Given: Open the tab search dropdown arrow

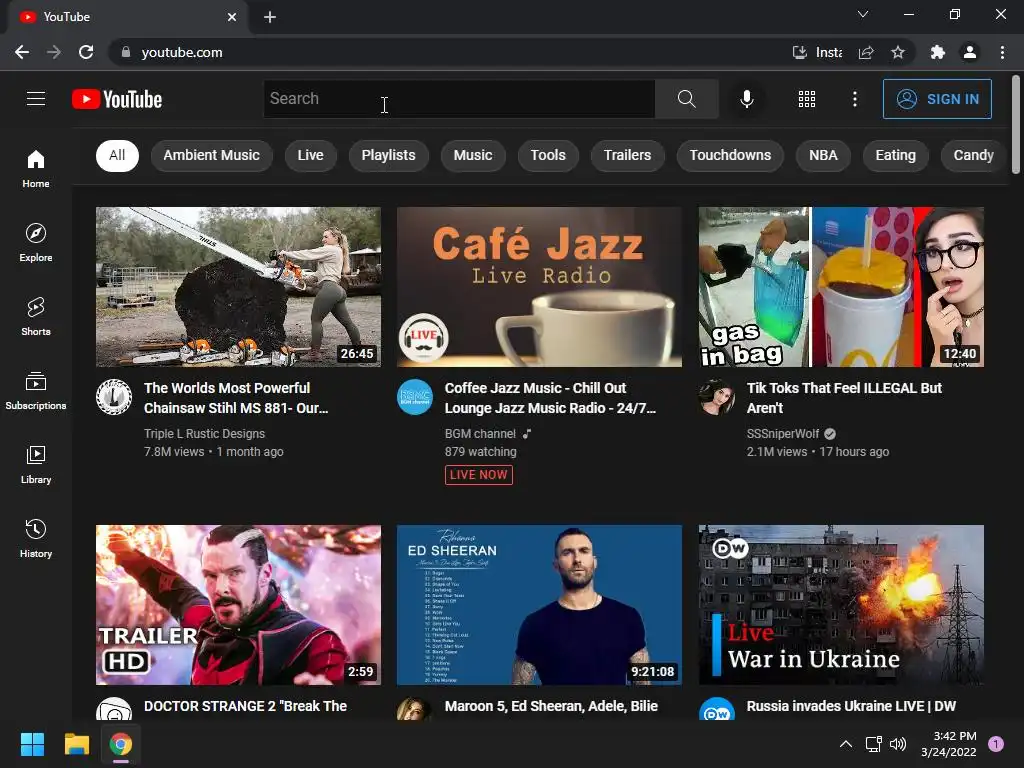Looking at the screenshot, I should [x=863, y=14].
